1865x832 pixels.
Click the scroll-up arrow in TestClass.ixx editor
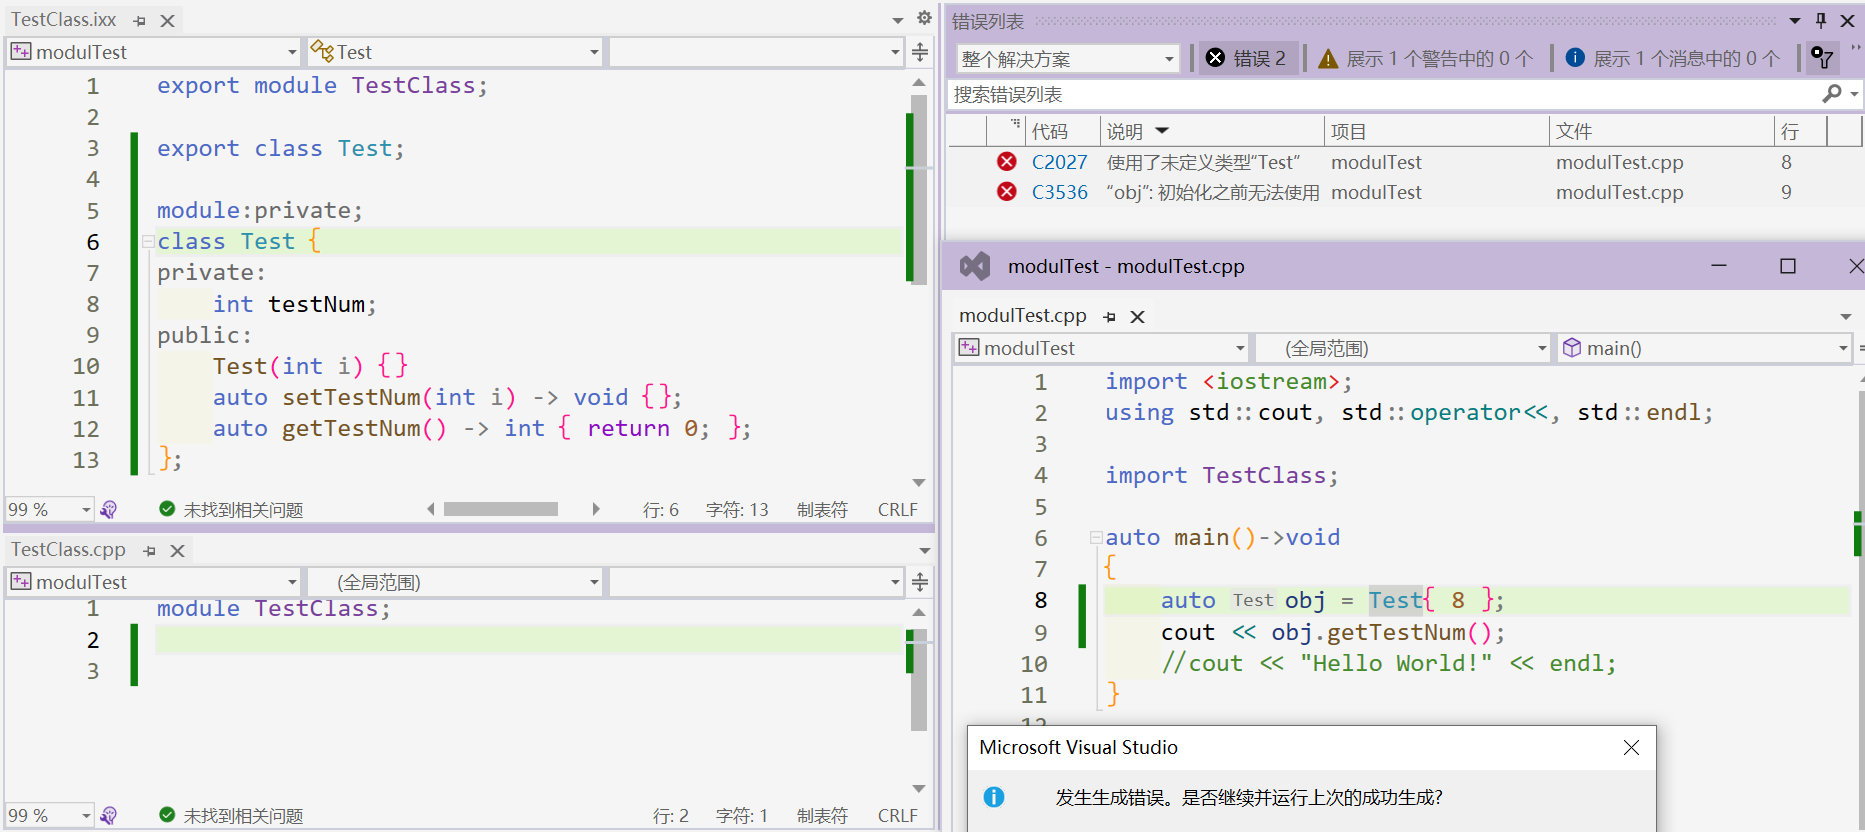tap(919, 83)
